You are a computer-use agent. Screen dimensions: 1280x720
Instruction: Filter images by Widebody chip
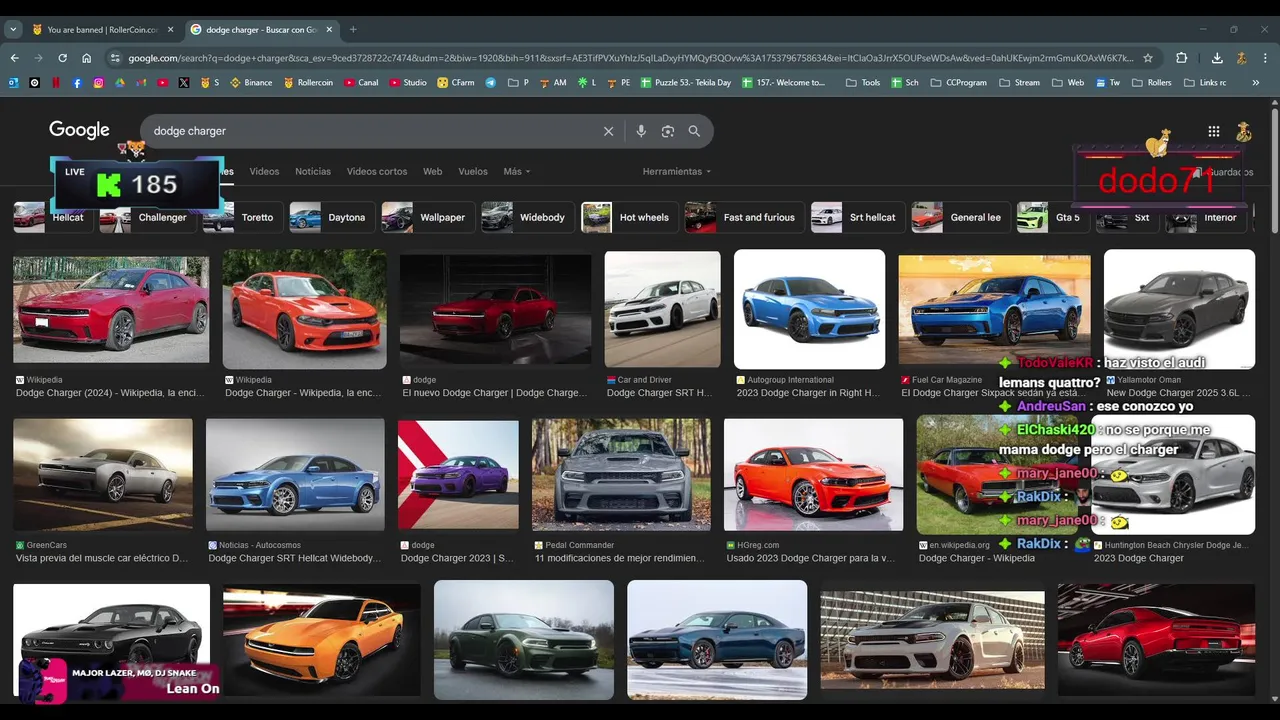coord(527,217)
